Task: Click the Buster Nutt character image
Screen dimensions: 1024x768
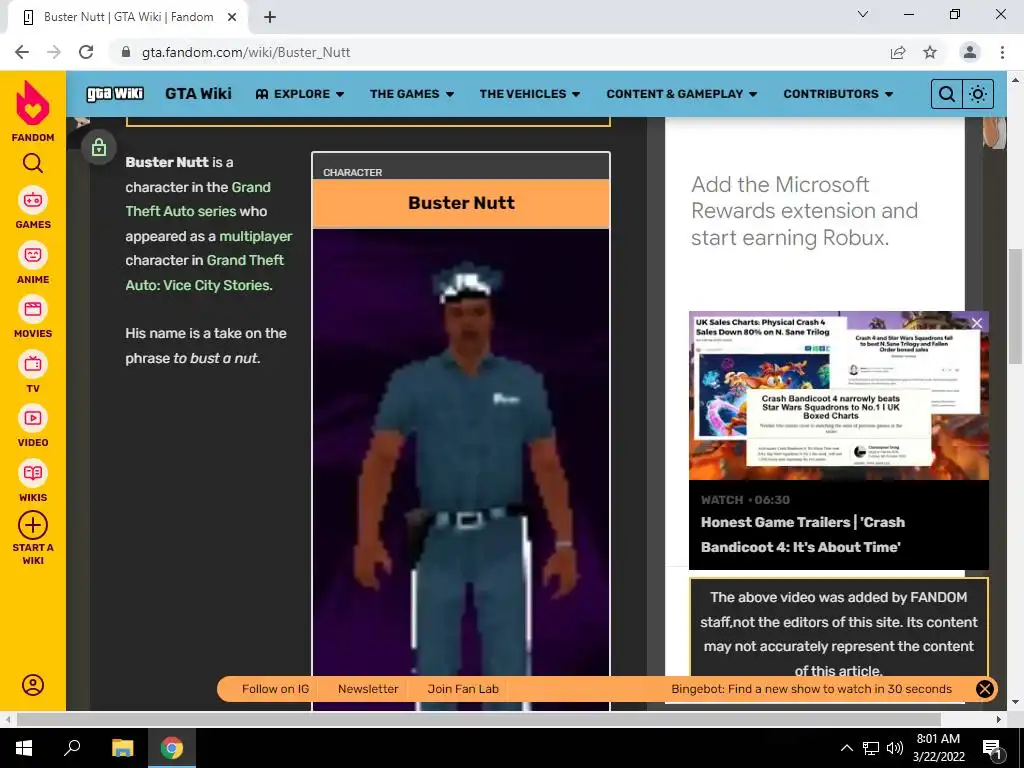Action: [x=461, y=469]
